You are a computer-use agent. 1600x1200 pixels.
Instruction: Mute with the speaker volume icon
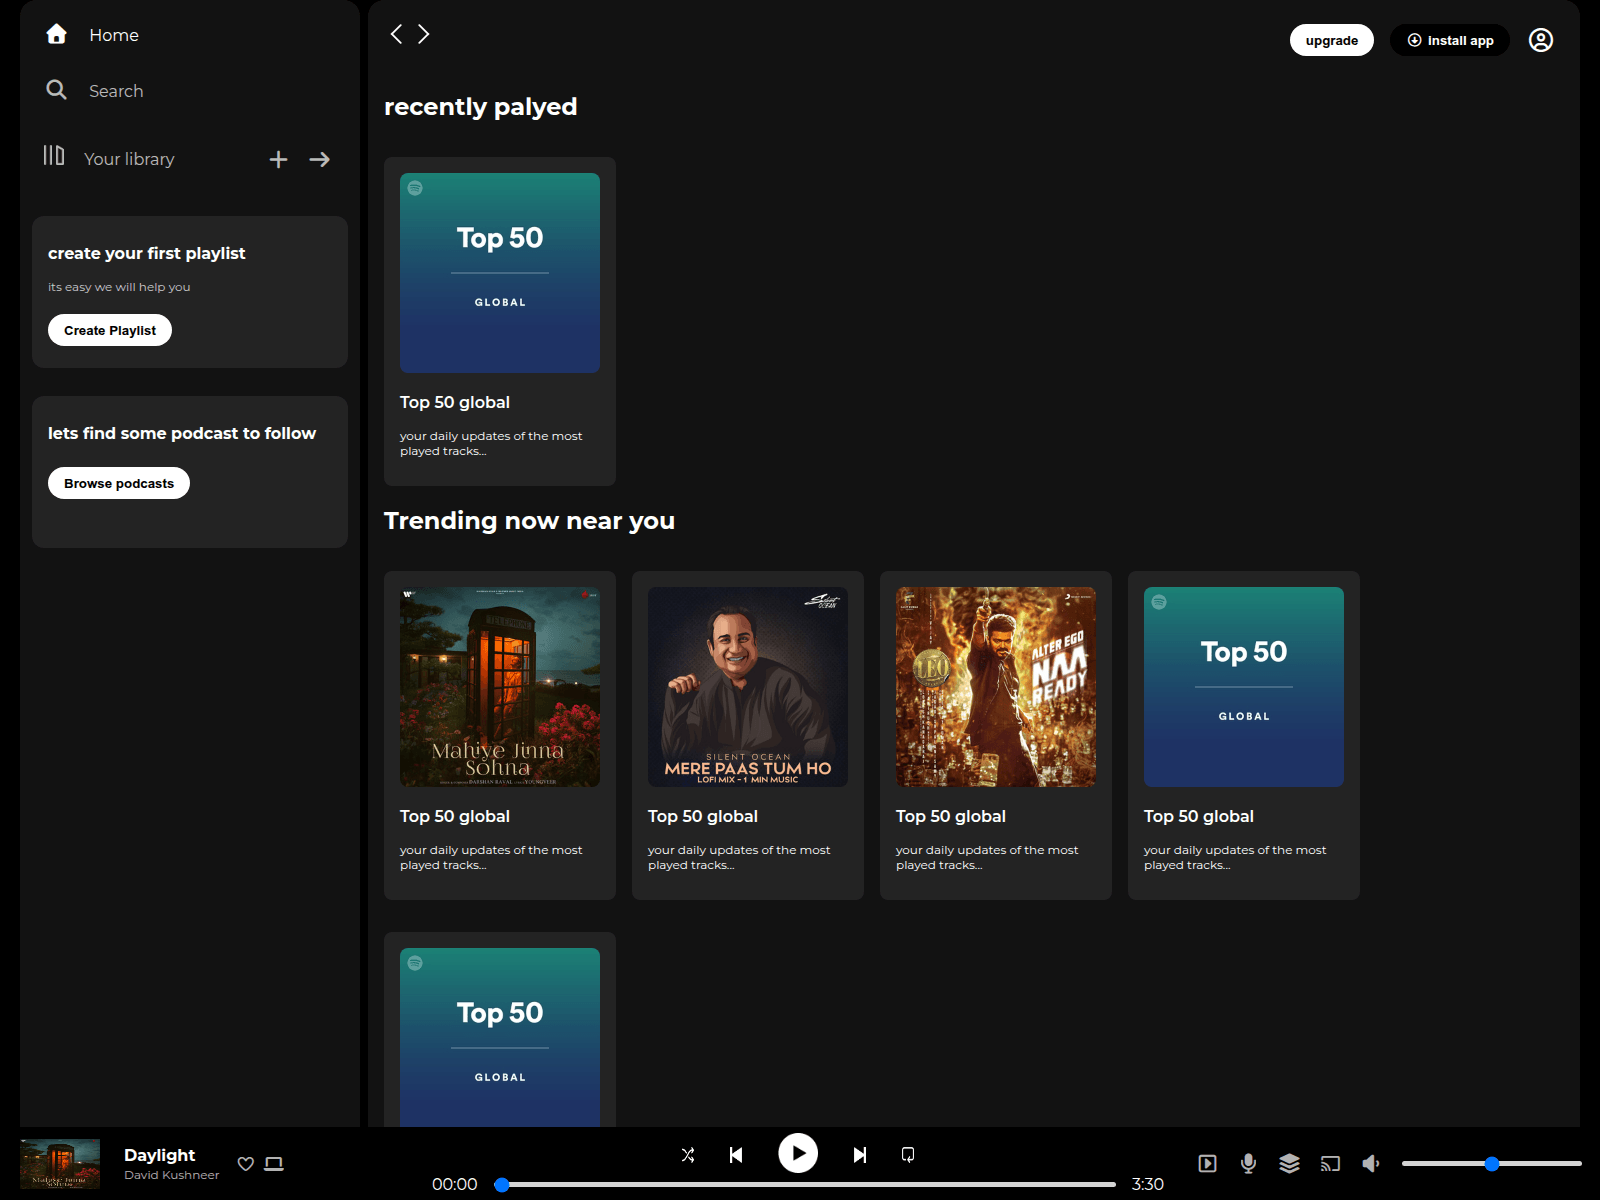(x=1371, y=1163)
